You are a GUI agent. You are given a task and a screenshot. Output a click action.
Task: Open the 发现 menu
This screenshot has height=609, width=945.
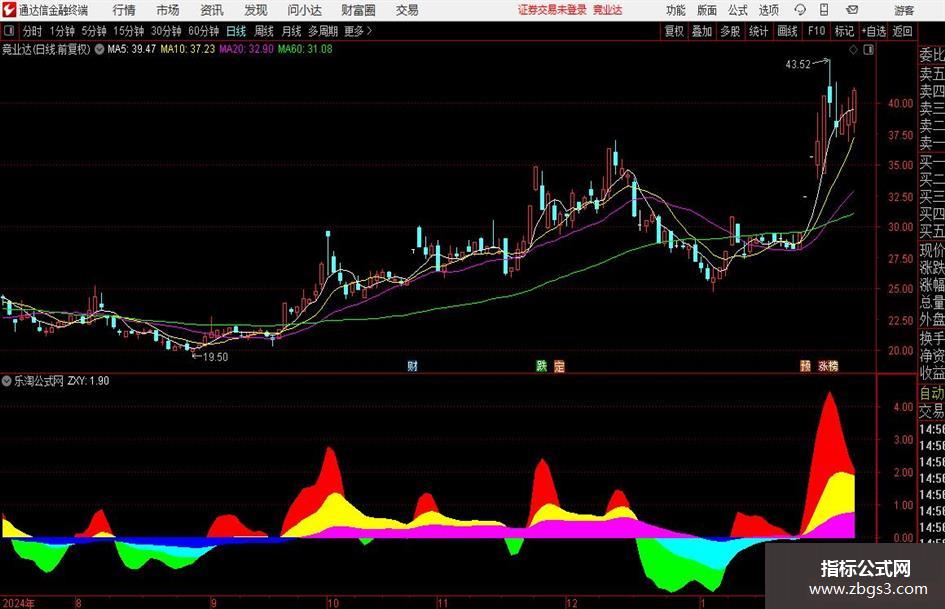click(256, 10)
